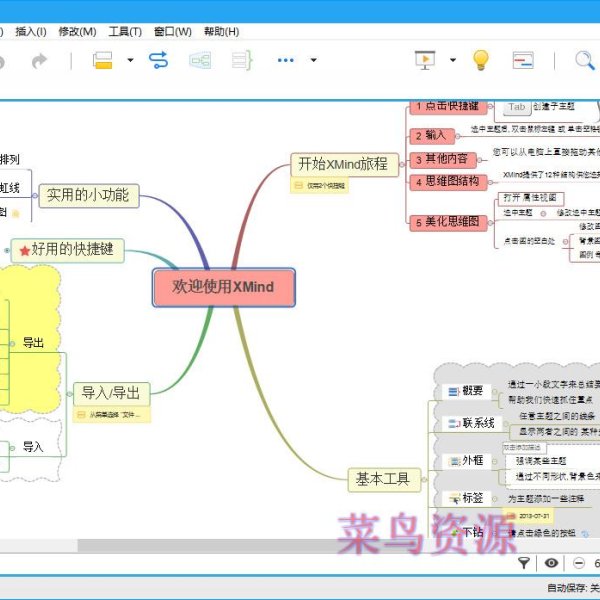Select the 开始XMind旅程 topic
This screenshot has width=600, height=600.
344,165
